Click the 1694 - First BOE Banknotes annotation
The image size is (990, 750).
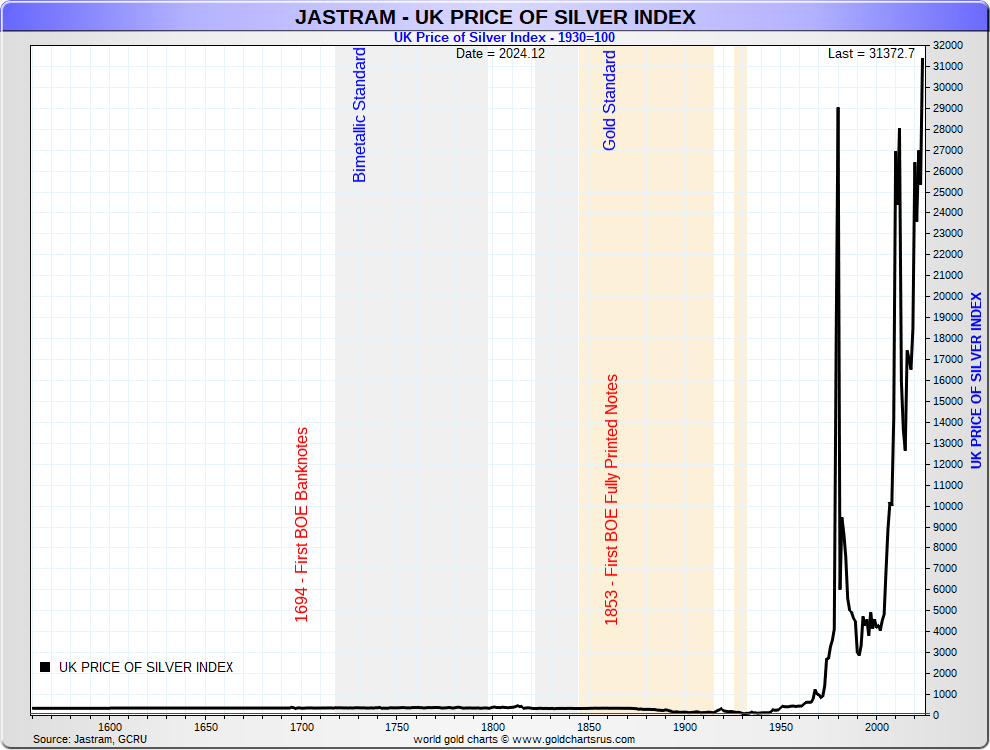(x=301, y=525)
